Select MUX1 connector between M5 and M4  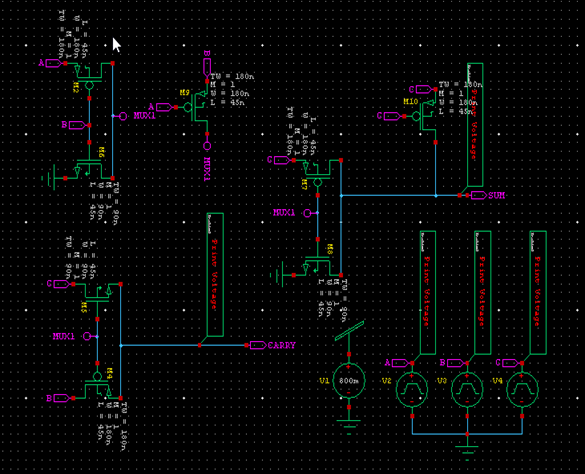click(x=87, y=336)
